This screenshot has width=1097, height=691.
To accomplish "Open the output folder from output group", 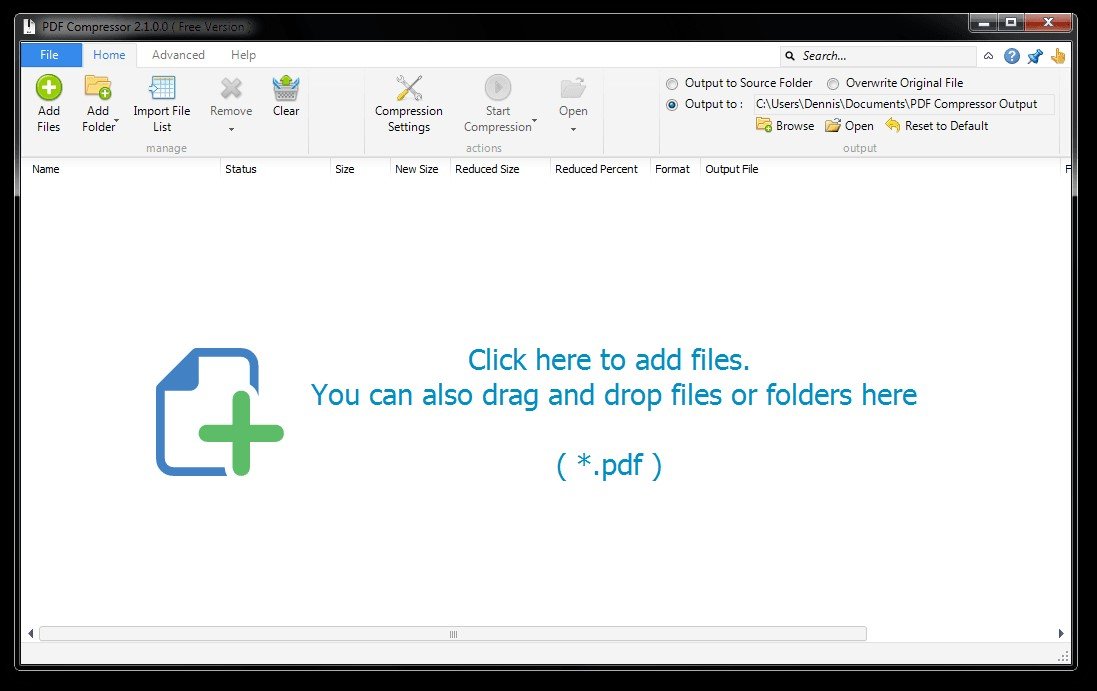I will tap(849, 126).
